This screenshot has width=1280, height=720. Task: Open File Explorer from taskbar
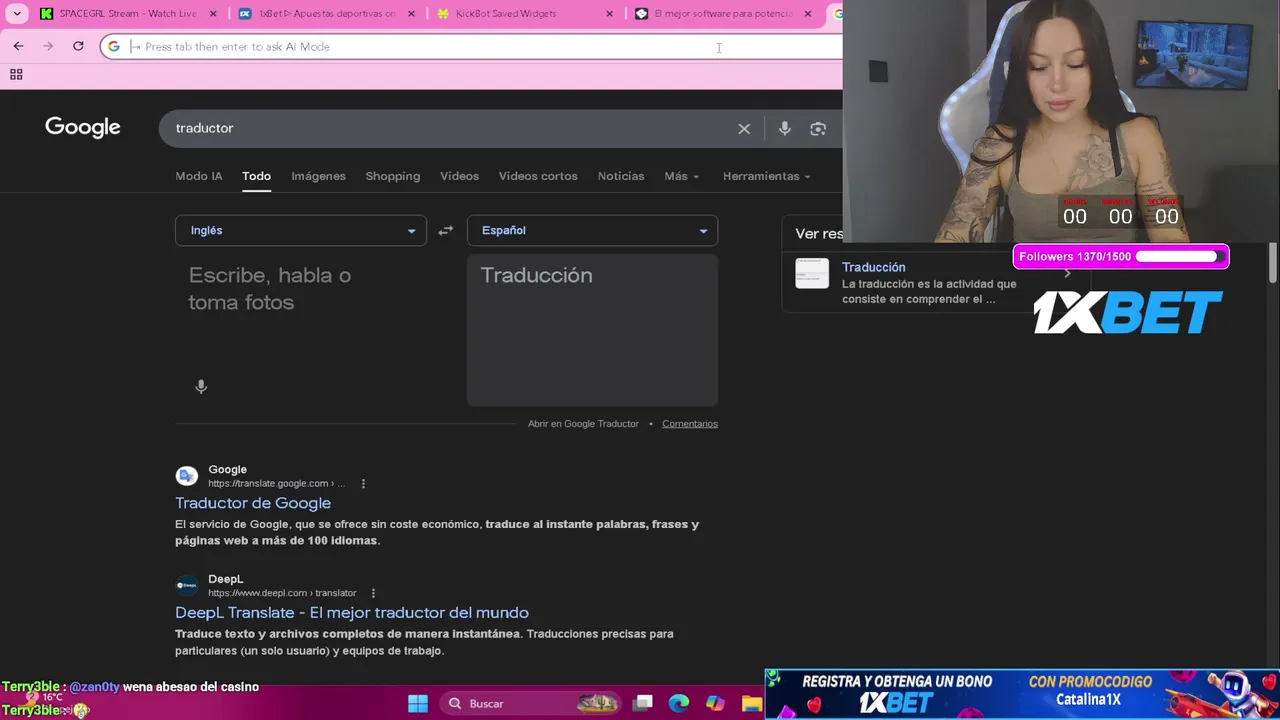click(751, 703)
